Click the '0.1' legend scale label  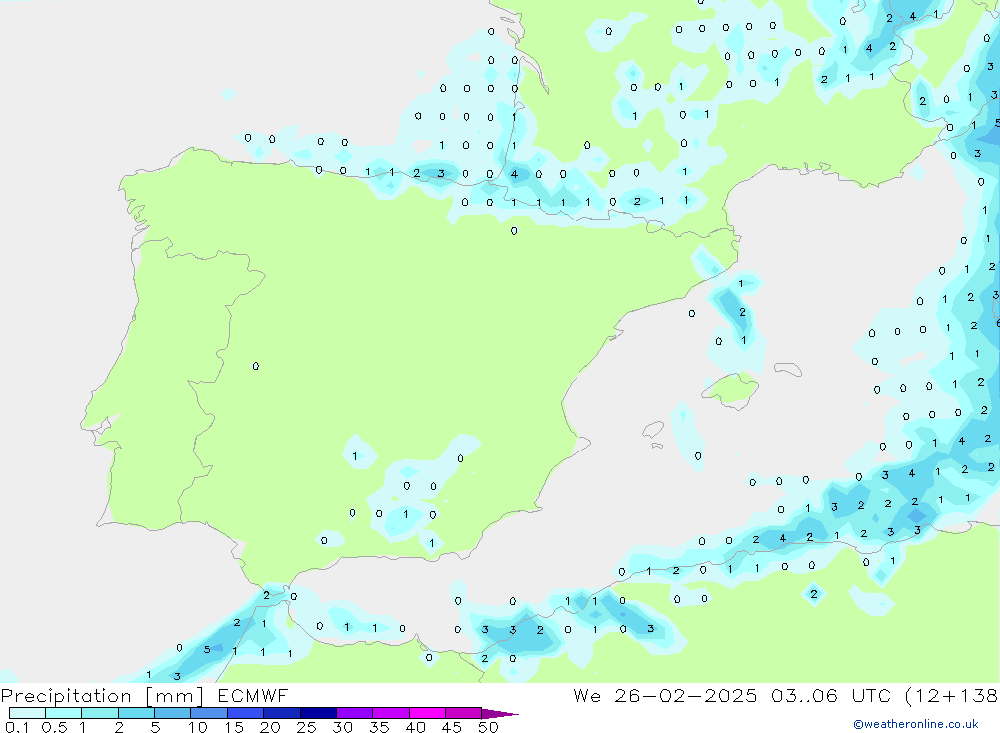point(17,727)
